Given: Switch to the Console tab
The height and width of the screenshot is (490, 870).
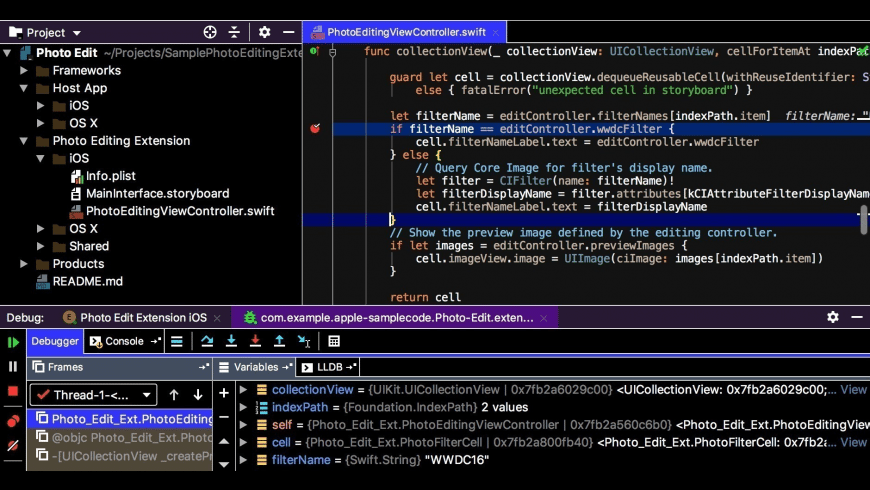Looking at the screenshot, I should point(119,341).
